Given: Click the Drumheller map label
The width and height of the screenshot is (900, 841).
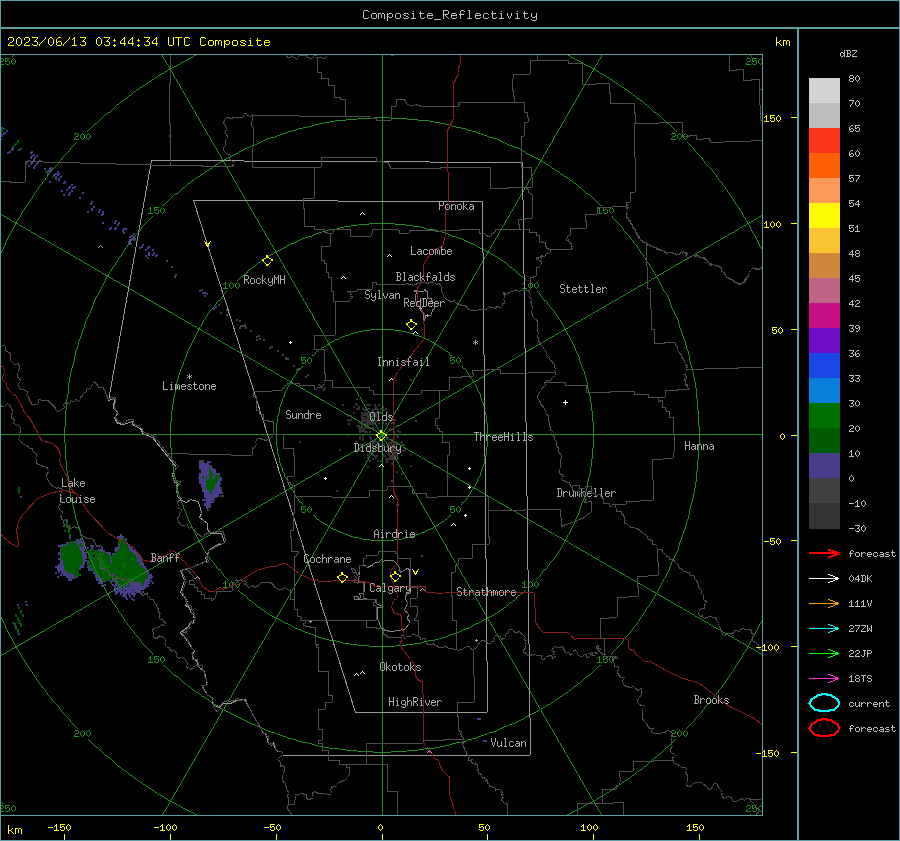Looking at the screenshot, I should (x=586, y=493).
